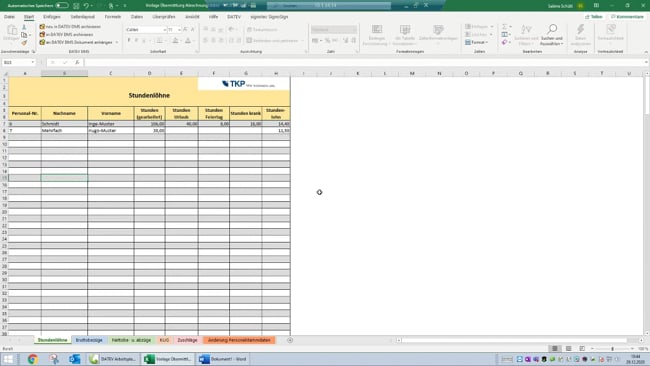Image resolution: width=650 pixels, height=366 pixels.
Task: Click the Name Box cell reference field
Action: click(x=16, y=62)
